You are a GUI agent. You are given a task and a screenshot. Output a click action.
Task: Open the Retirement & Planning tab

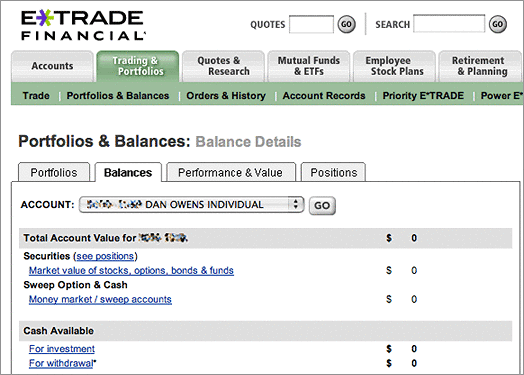[480, 66]
